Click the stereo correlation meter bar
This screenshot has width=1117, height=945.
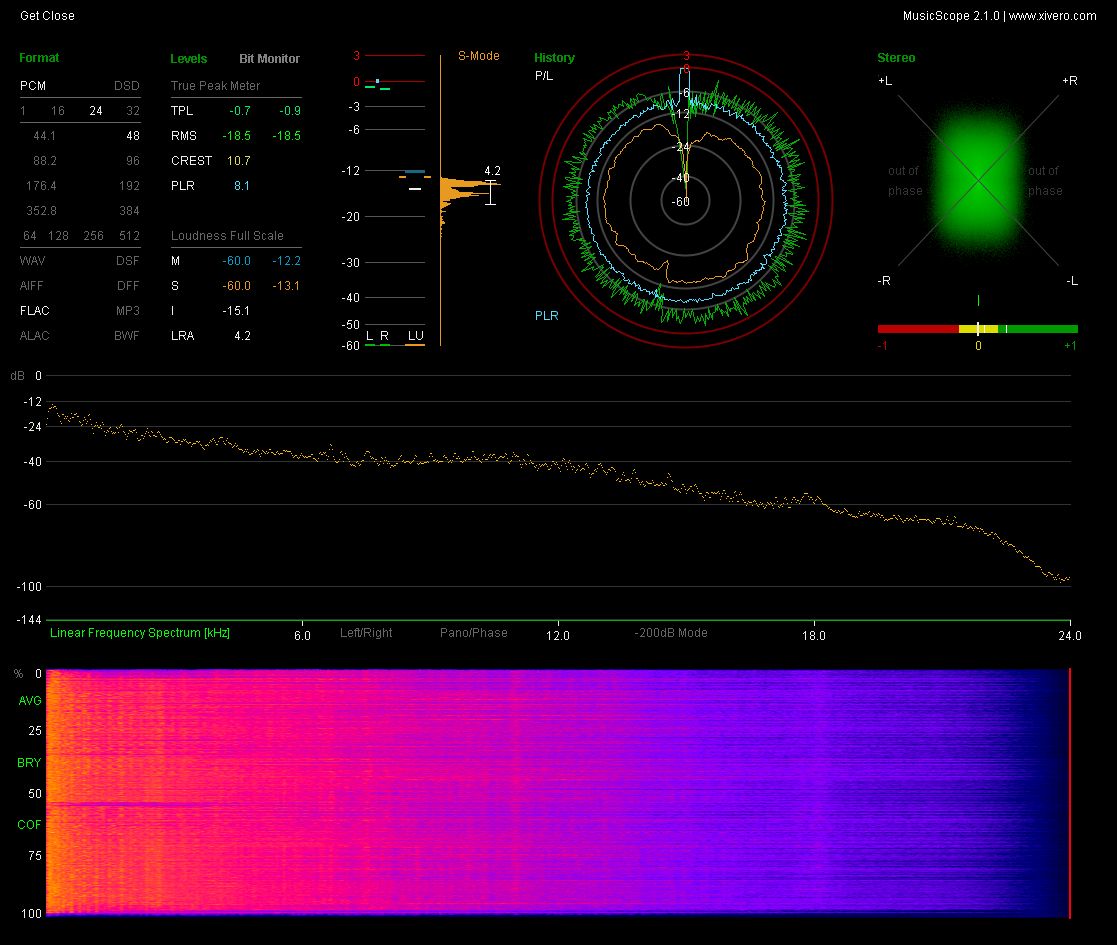click(977, 329)
